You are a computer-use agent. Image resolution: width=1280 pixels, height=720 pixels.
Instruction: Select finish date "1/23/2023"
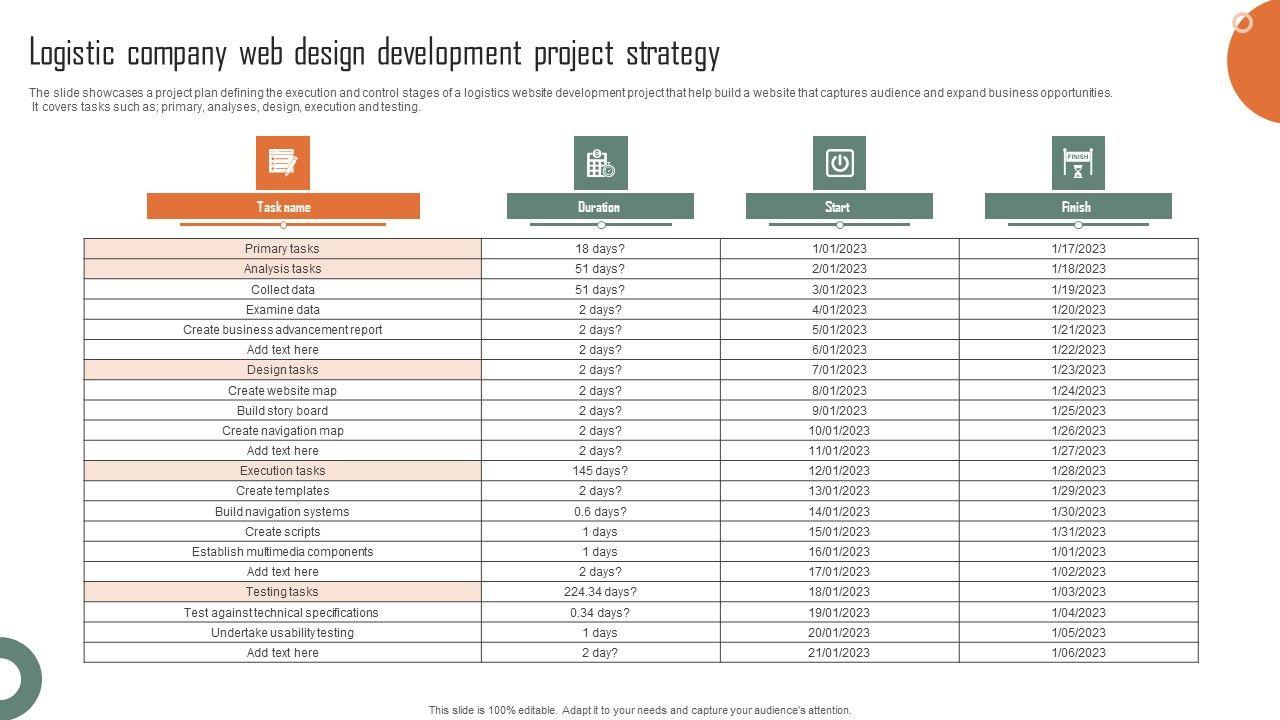1078,370
